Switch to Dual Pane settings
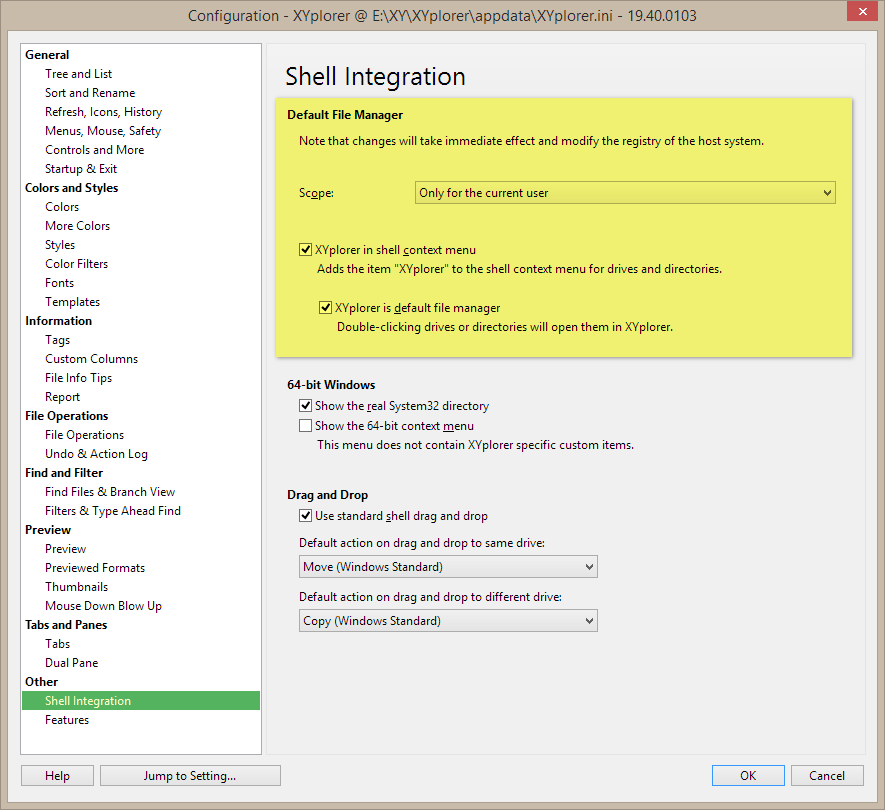 71,663
